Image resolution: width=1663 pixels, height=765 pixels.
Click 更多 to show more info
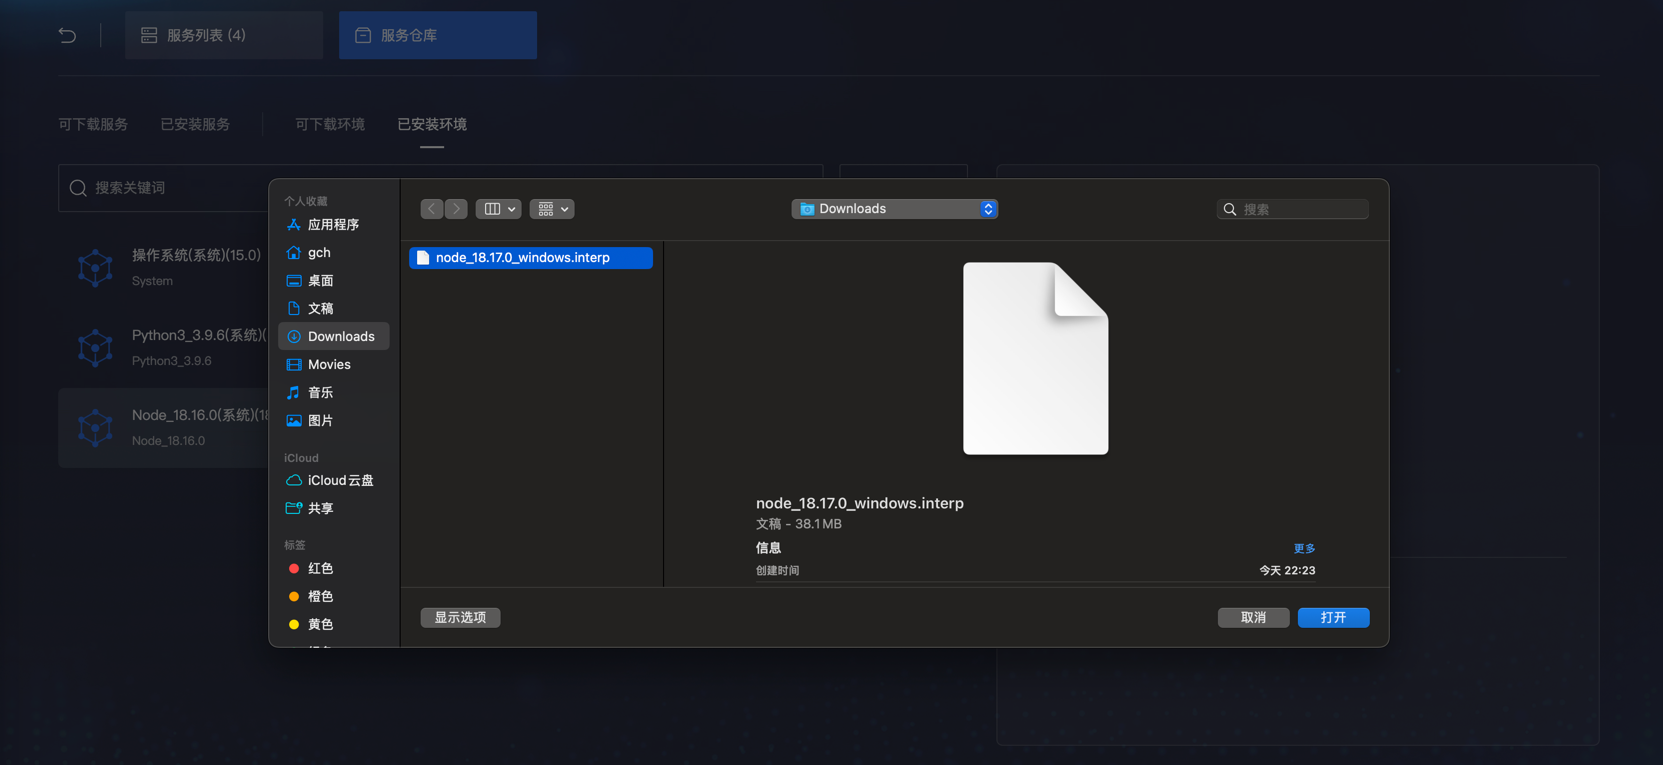[x=1304, y=549]
